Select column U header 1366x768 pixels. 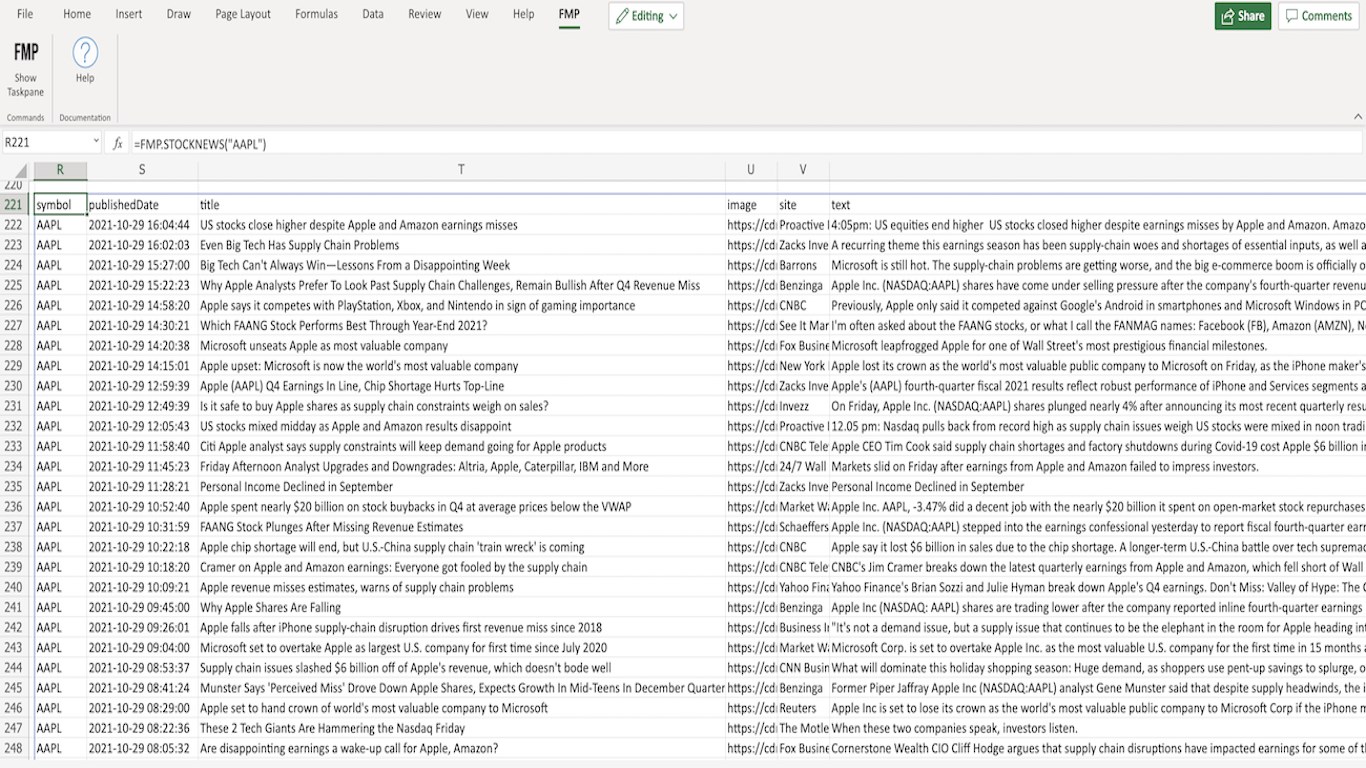coord(751,170)
